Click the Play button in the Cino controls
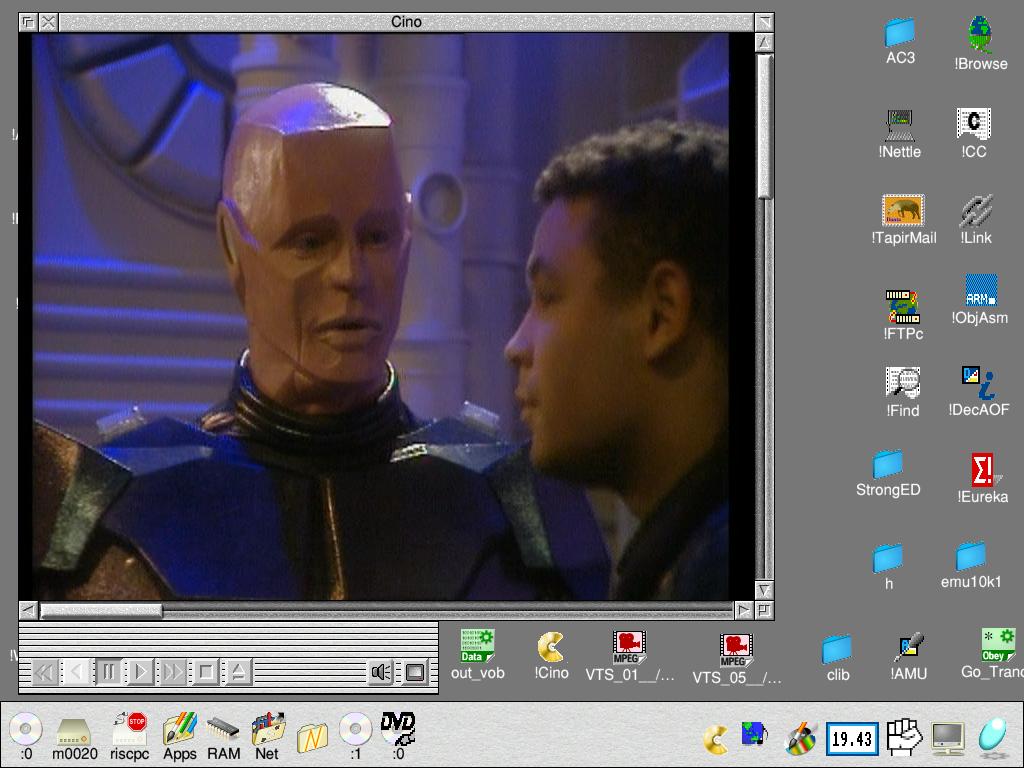This screenshot has width=1024, height=768. click(x=141, y=671)
